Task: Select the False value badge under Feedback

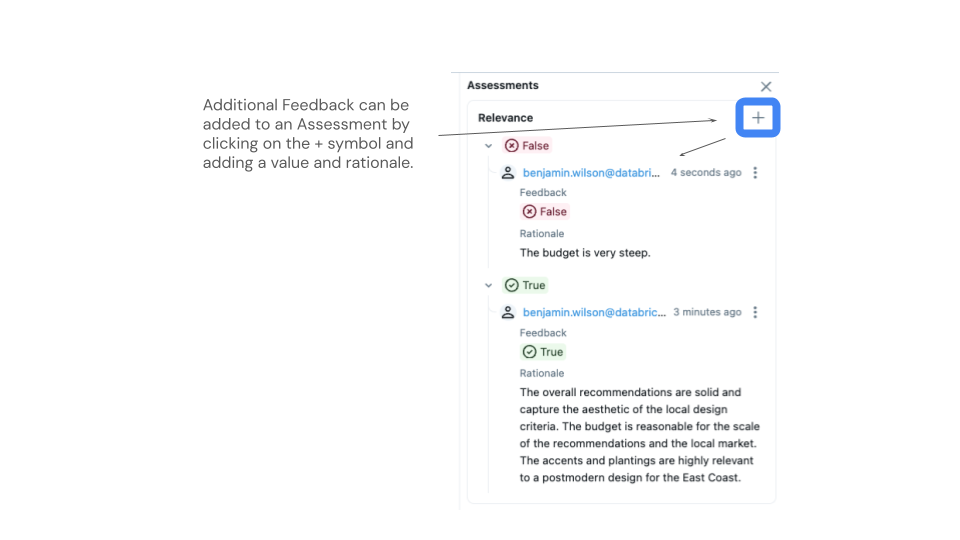Action: (x=545, y=212)
